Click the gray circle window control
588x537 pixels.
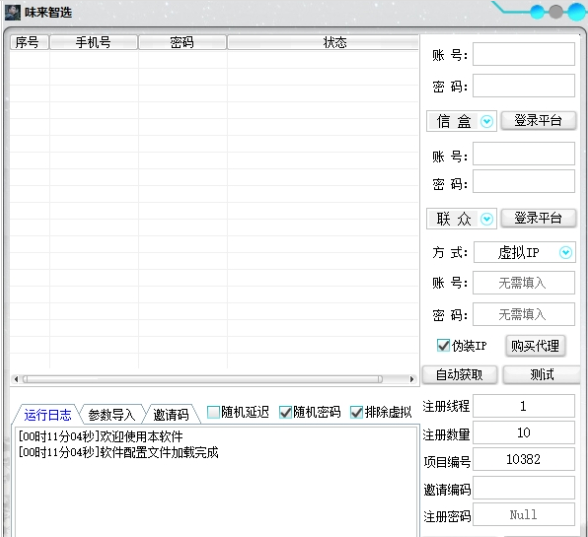556,12
